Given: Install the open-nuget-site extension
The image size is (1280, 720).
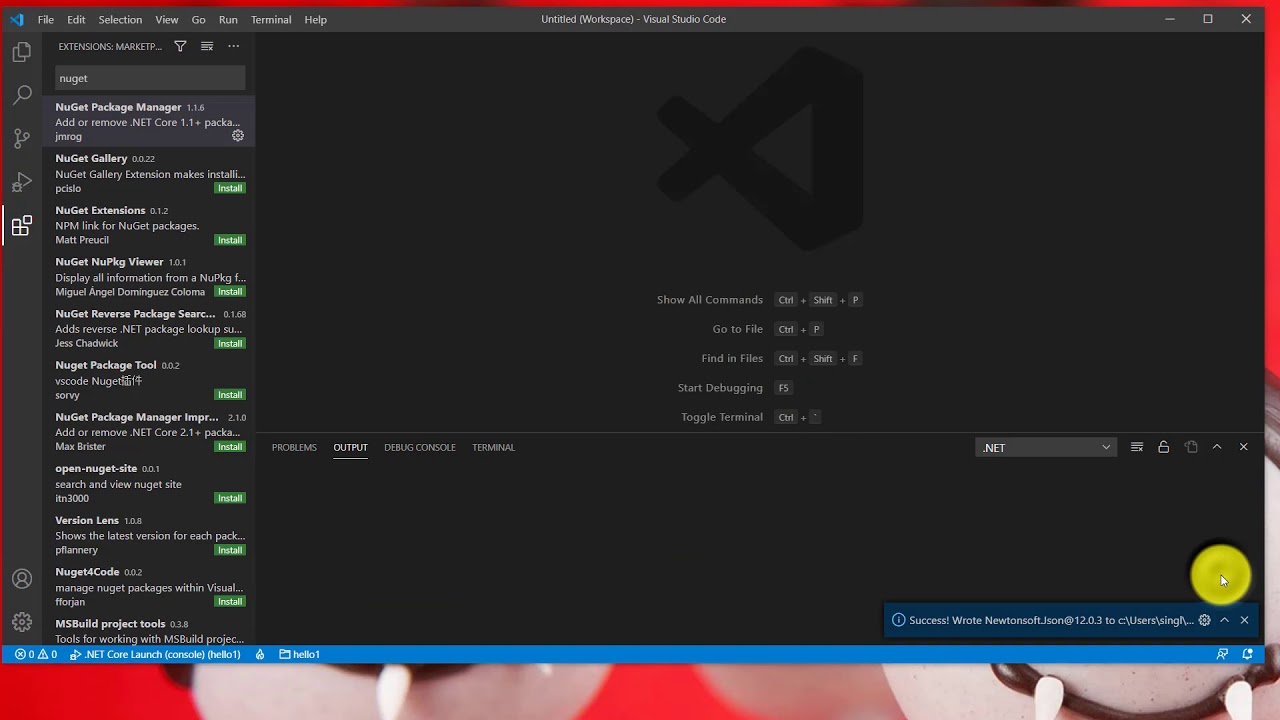Looking at the screenshot, I should pyautogui.click(x=230, y=498).
